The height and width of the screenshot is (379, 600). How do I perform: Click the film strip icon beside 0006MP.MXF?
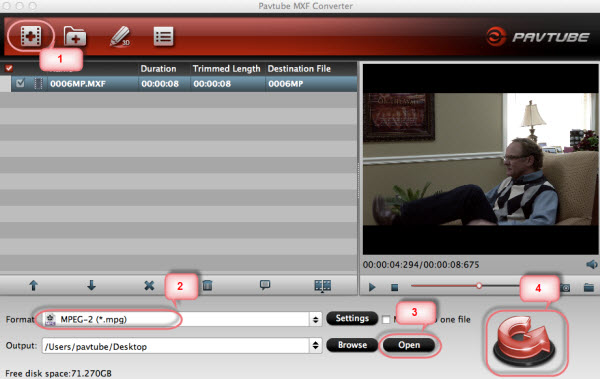[38, 83]
